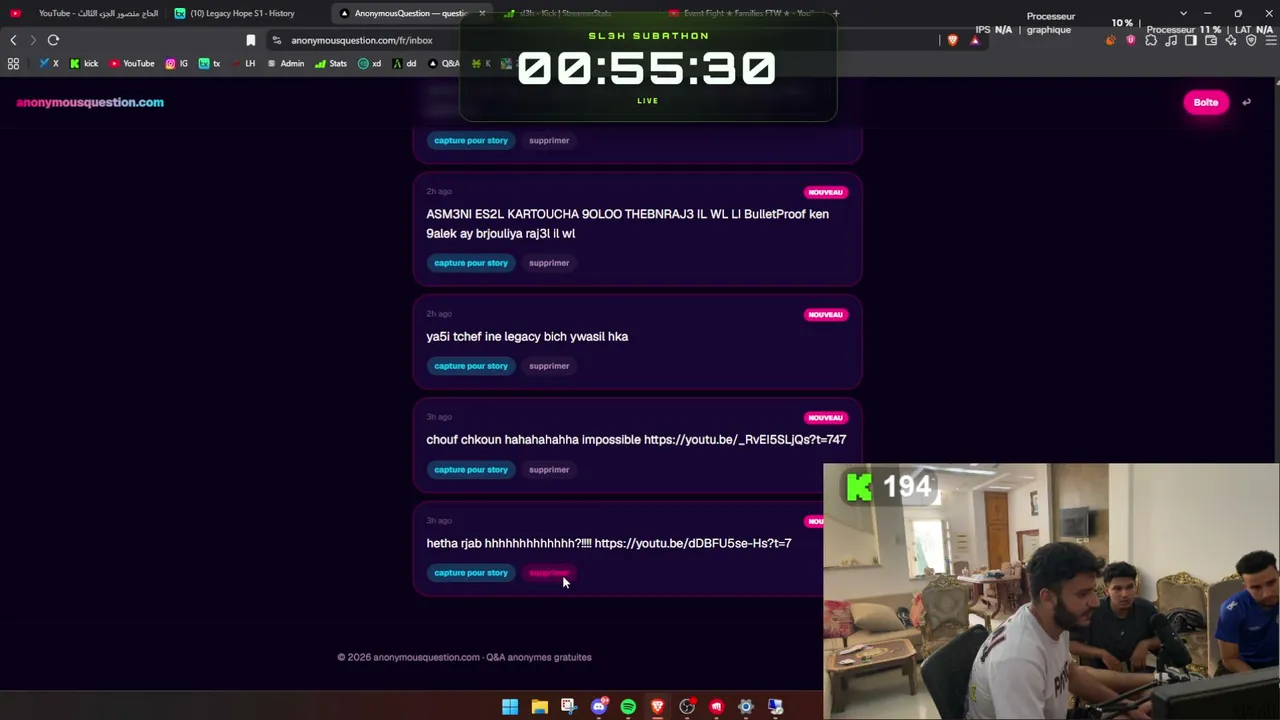The height and width of the screenshot is (720, 1280).
Task: Open the Brave Wallet icon
Action: click(1211, 40)
